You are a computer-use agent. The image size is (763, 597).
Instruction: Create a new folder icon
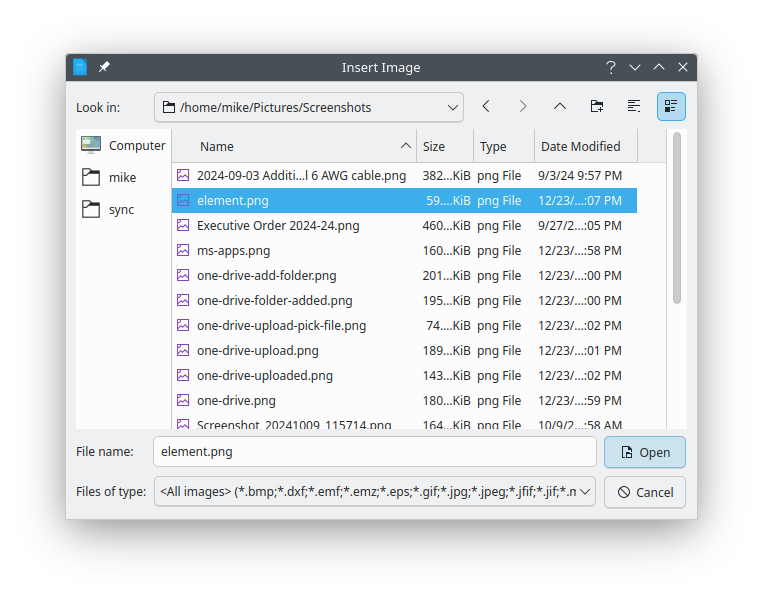(597, 107)
